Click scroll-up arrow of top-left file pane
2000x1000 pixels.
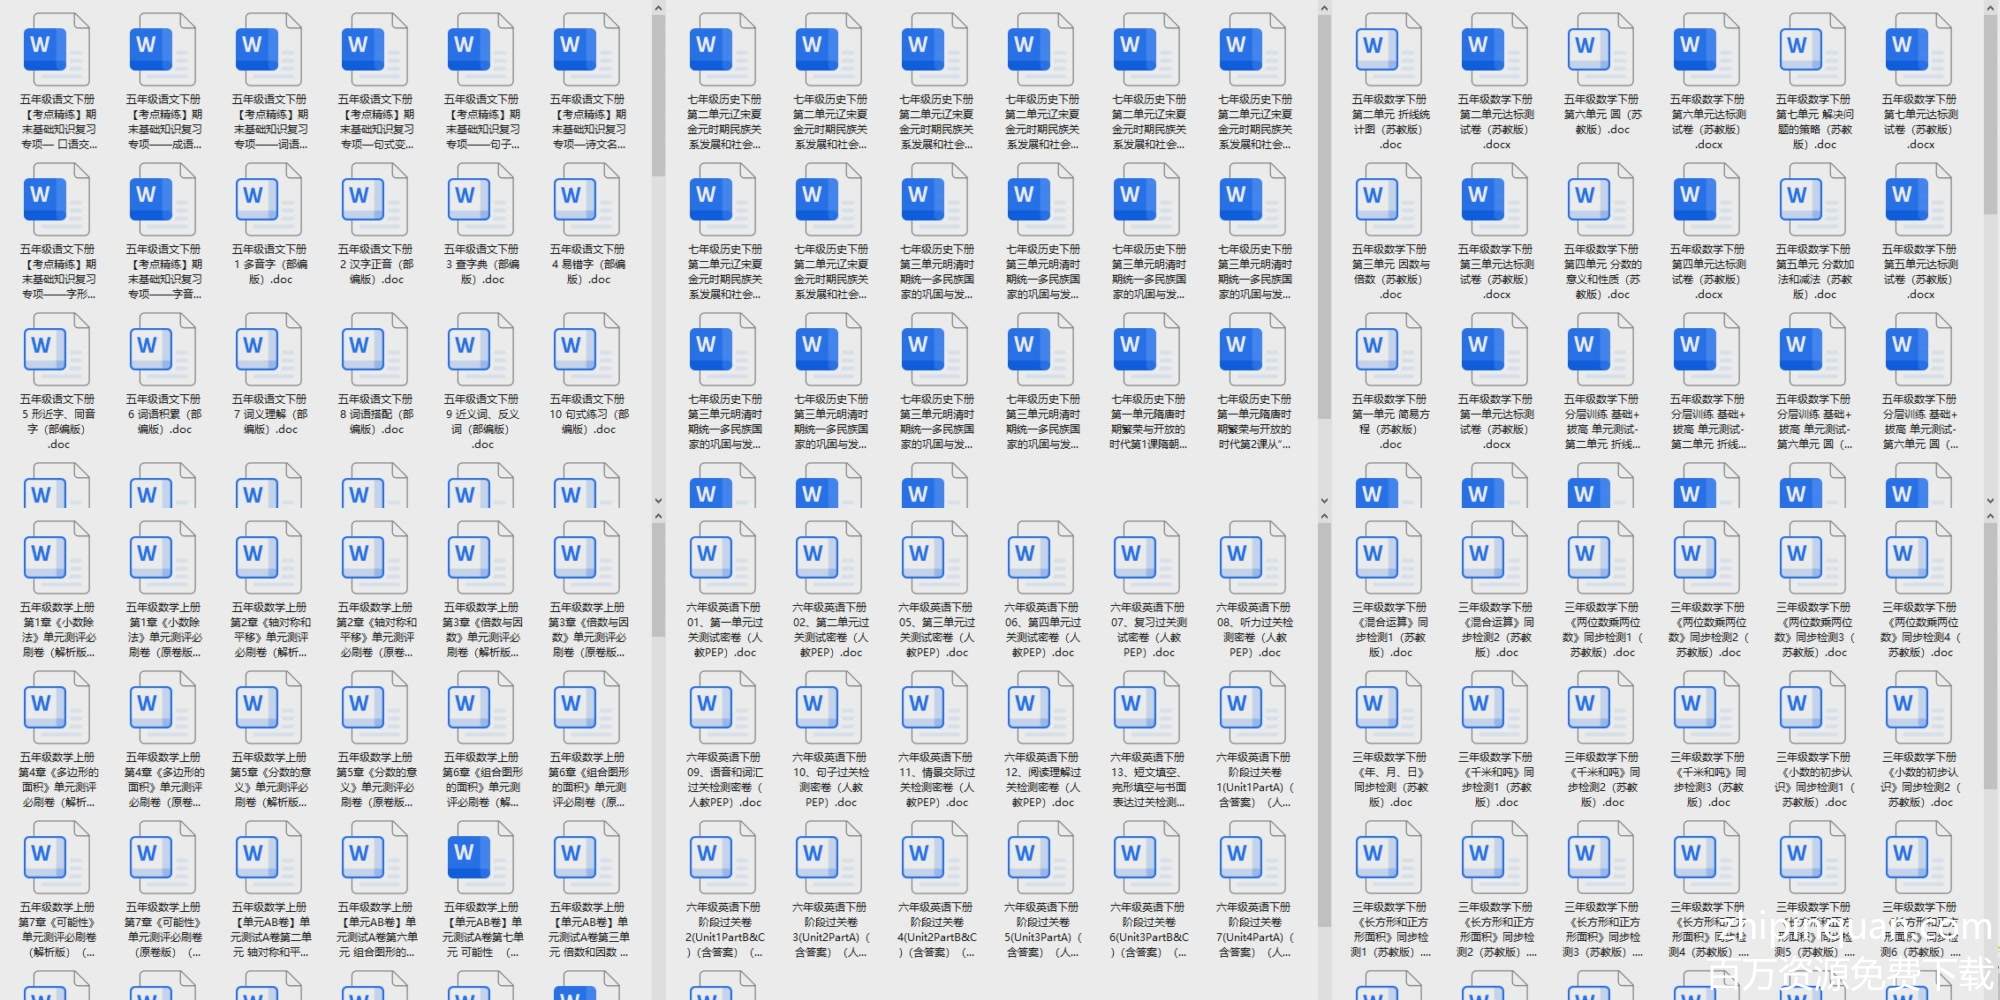[x=658, y=9]
